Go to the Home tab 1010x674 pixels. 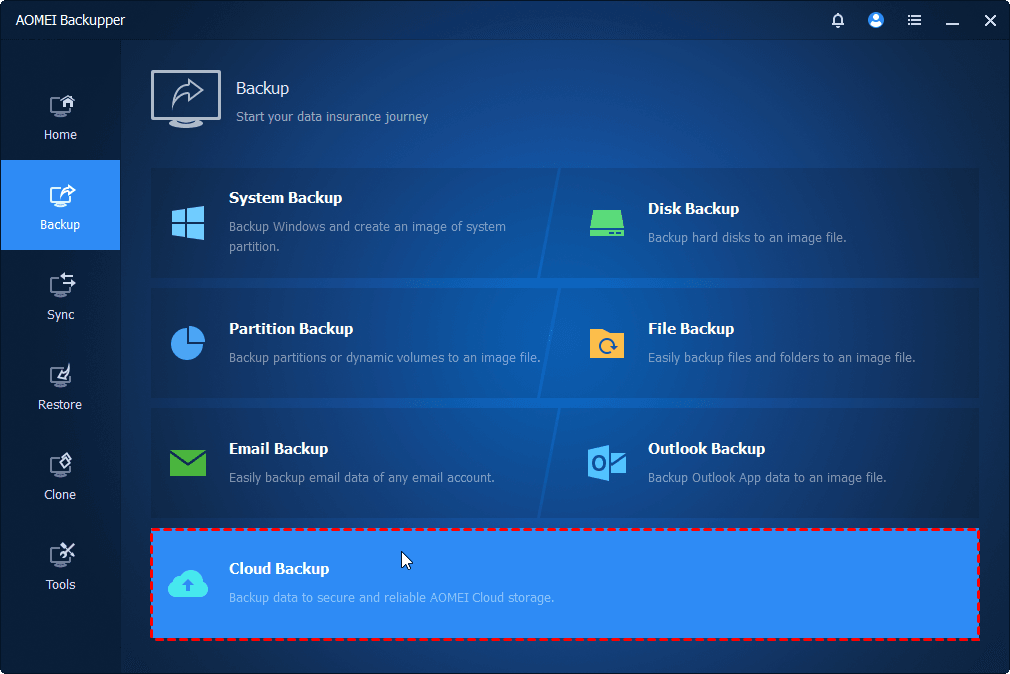click(60, 116)
